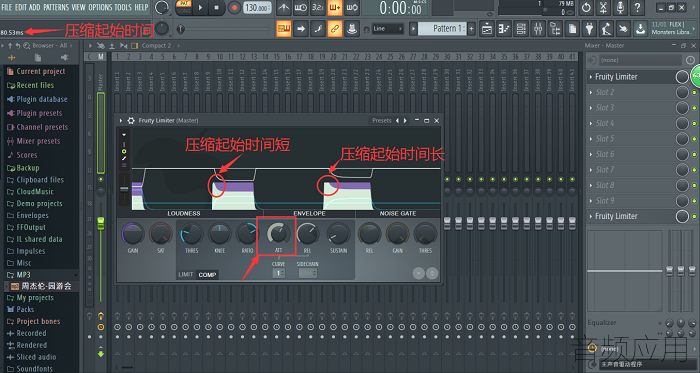Click the microphone recording options icon
Image resolution: width=700 pixels, height=373 pixels.
[x=620, y=8]
